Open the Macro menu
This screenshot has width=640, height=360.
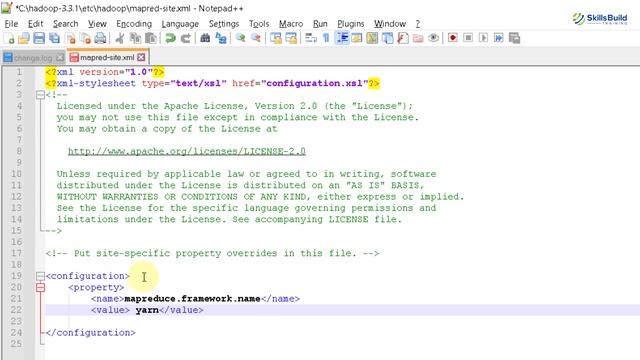click(291, 24)
